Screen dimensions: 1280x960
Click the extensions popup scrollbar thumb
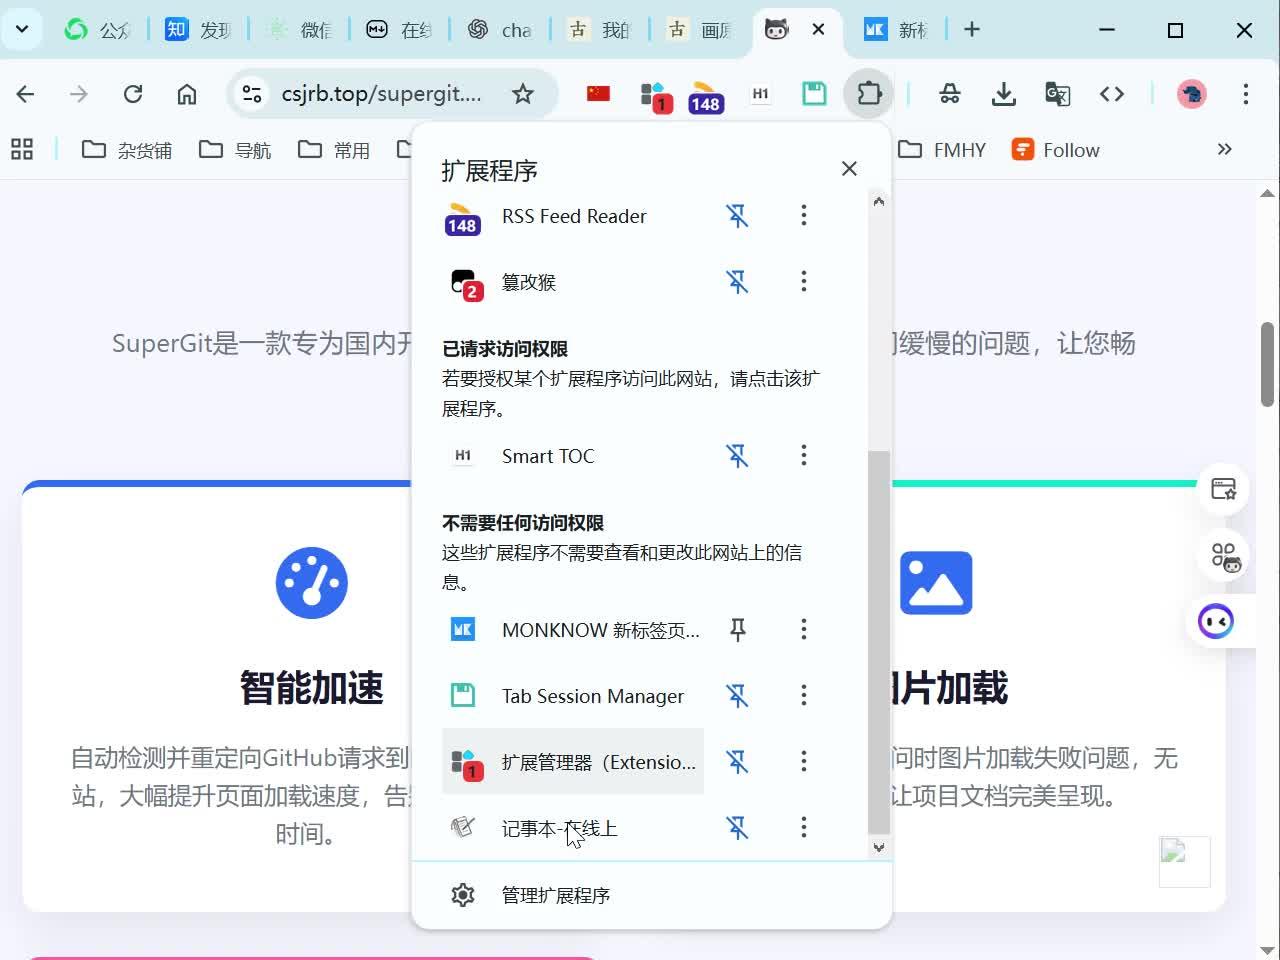coord(878,642)
